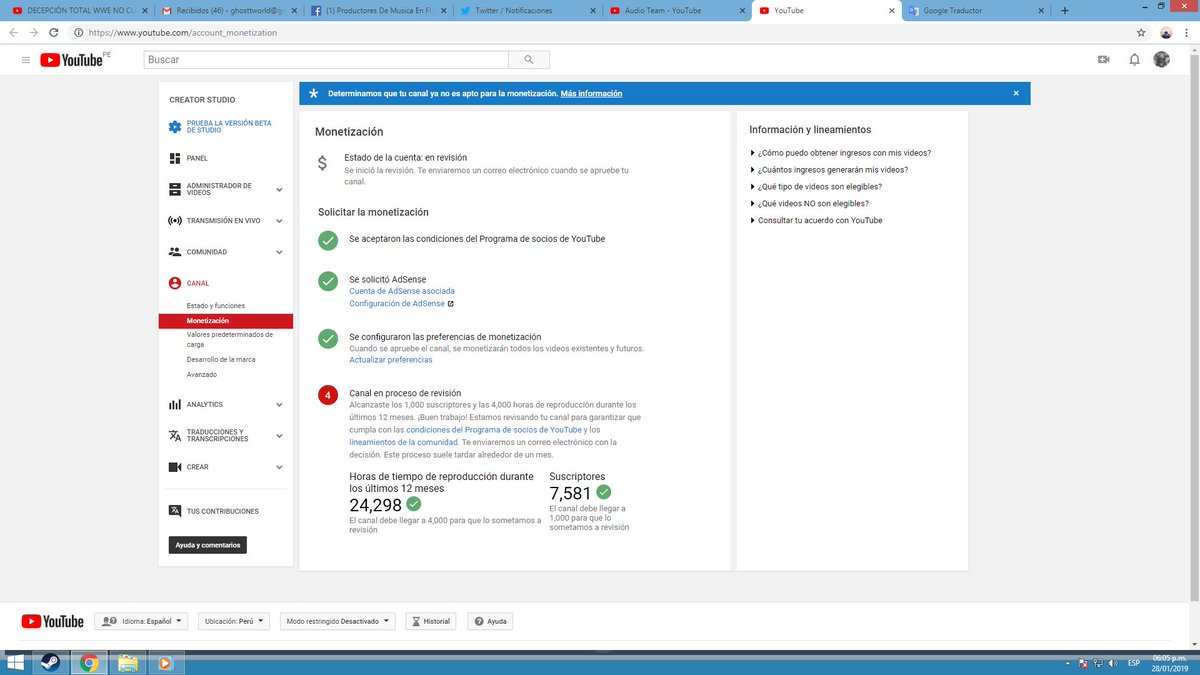Expand "¿Cuántos ingresos generarán mis videos?"
Screen dimensions: 1200x675
tap(829, 170)
